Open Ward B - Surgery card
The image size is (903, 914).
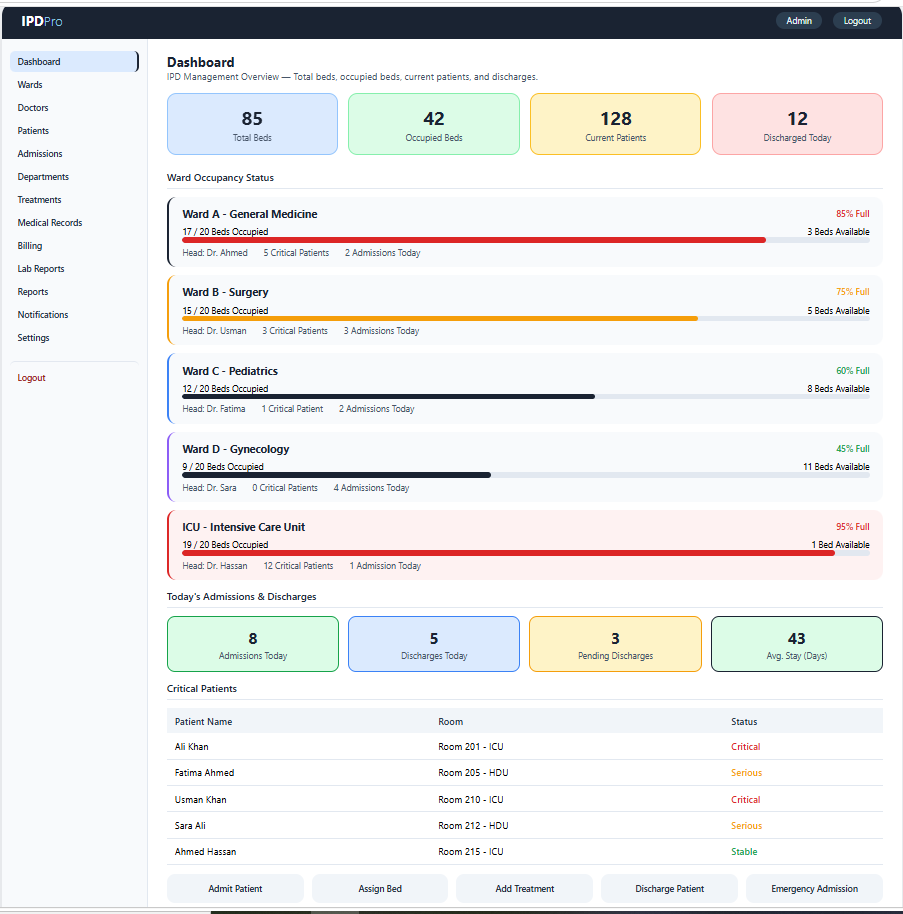click(525, 310)
